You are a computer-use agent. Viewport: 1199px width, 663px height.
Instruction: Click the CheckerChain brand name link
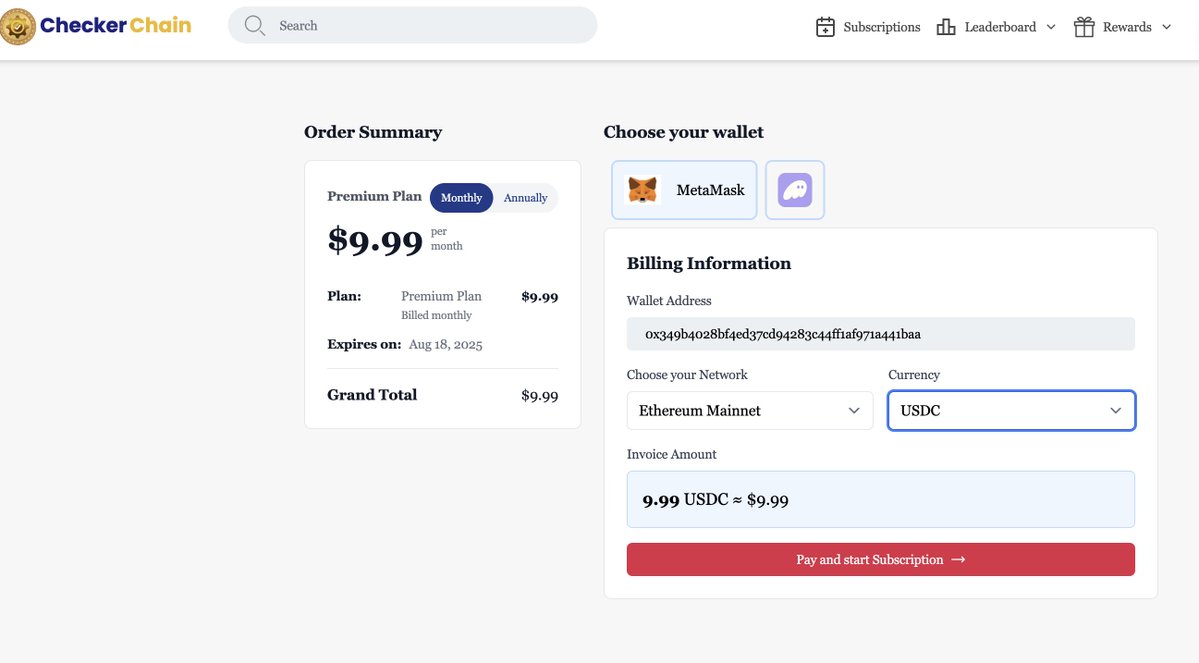pos(115,25)
